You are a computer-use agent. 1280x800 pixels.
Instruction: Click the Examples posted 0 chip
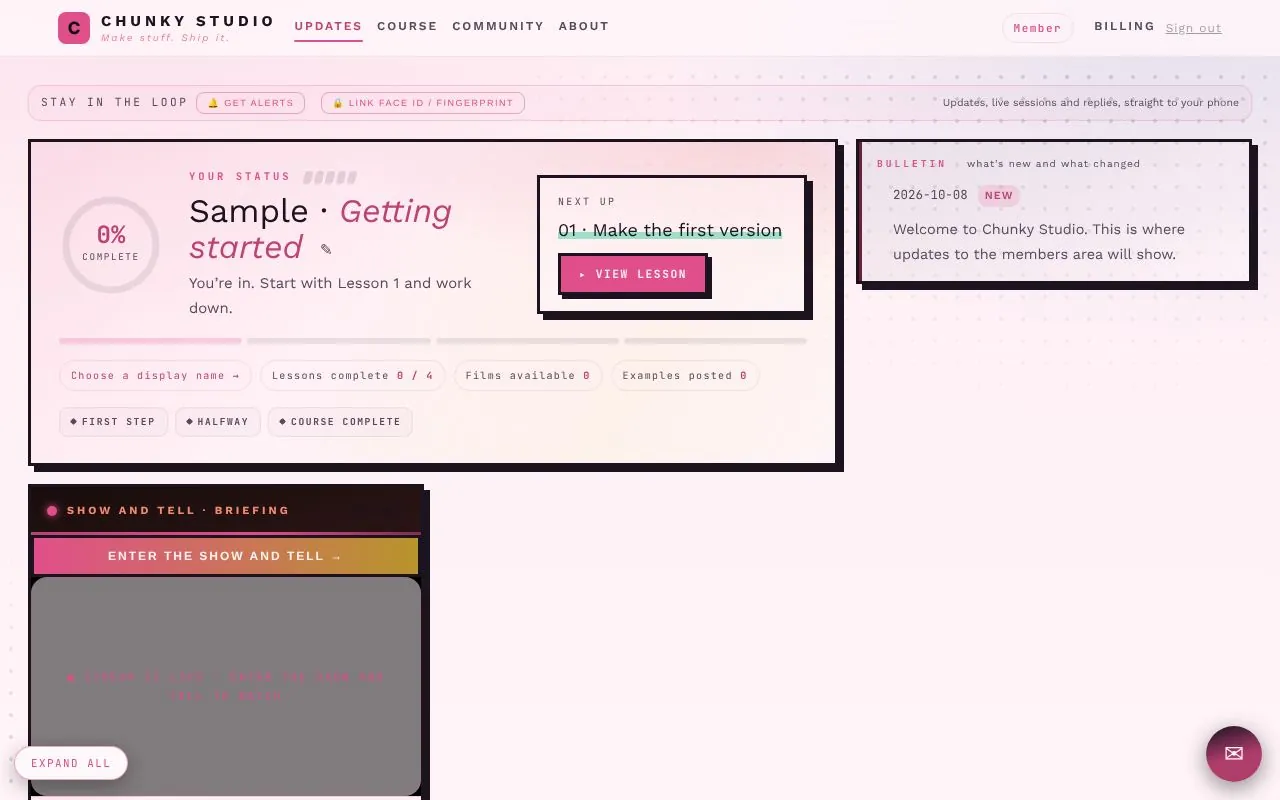684,375
